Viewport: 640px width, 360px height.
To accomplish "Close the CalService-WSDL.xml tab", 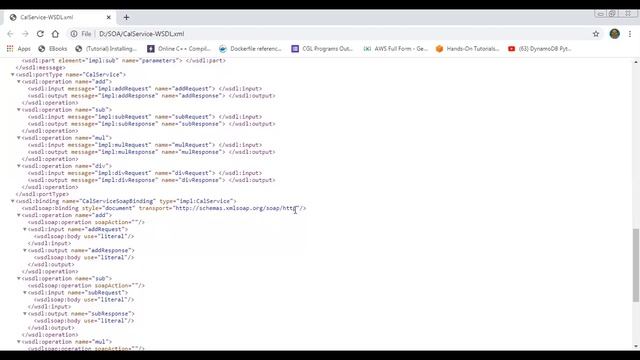I will coord(109,17).
